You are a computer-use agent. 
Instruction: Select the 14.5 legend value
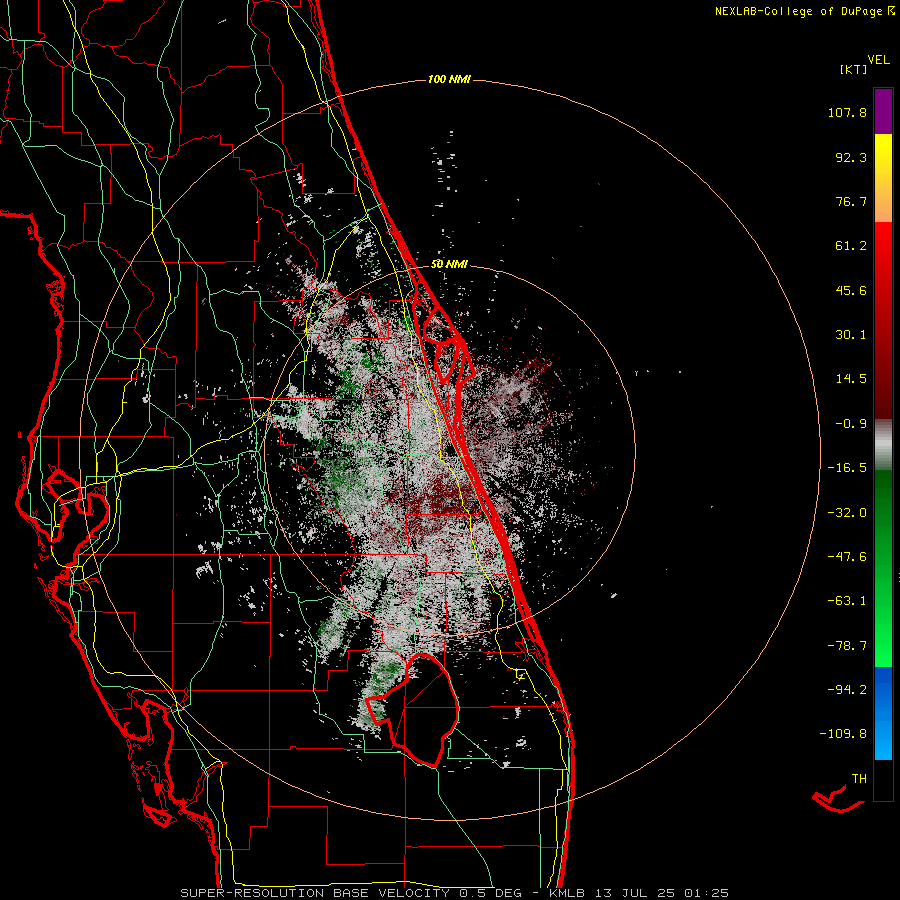[851, 379]
